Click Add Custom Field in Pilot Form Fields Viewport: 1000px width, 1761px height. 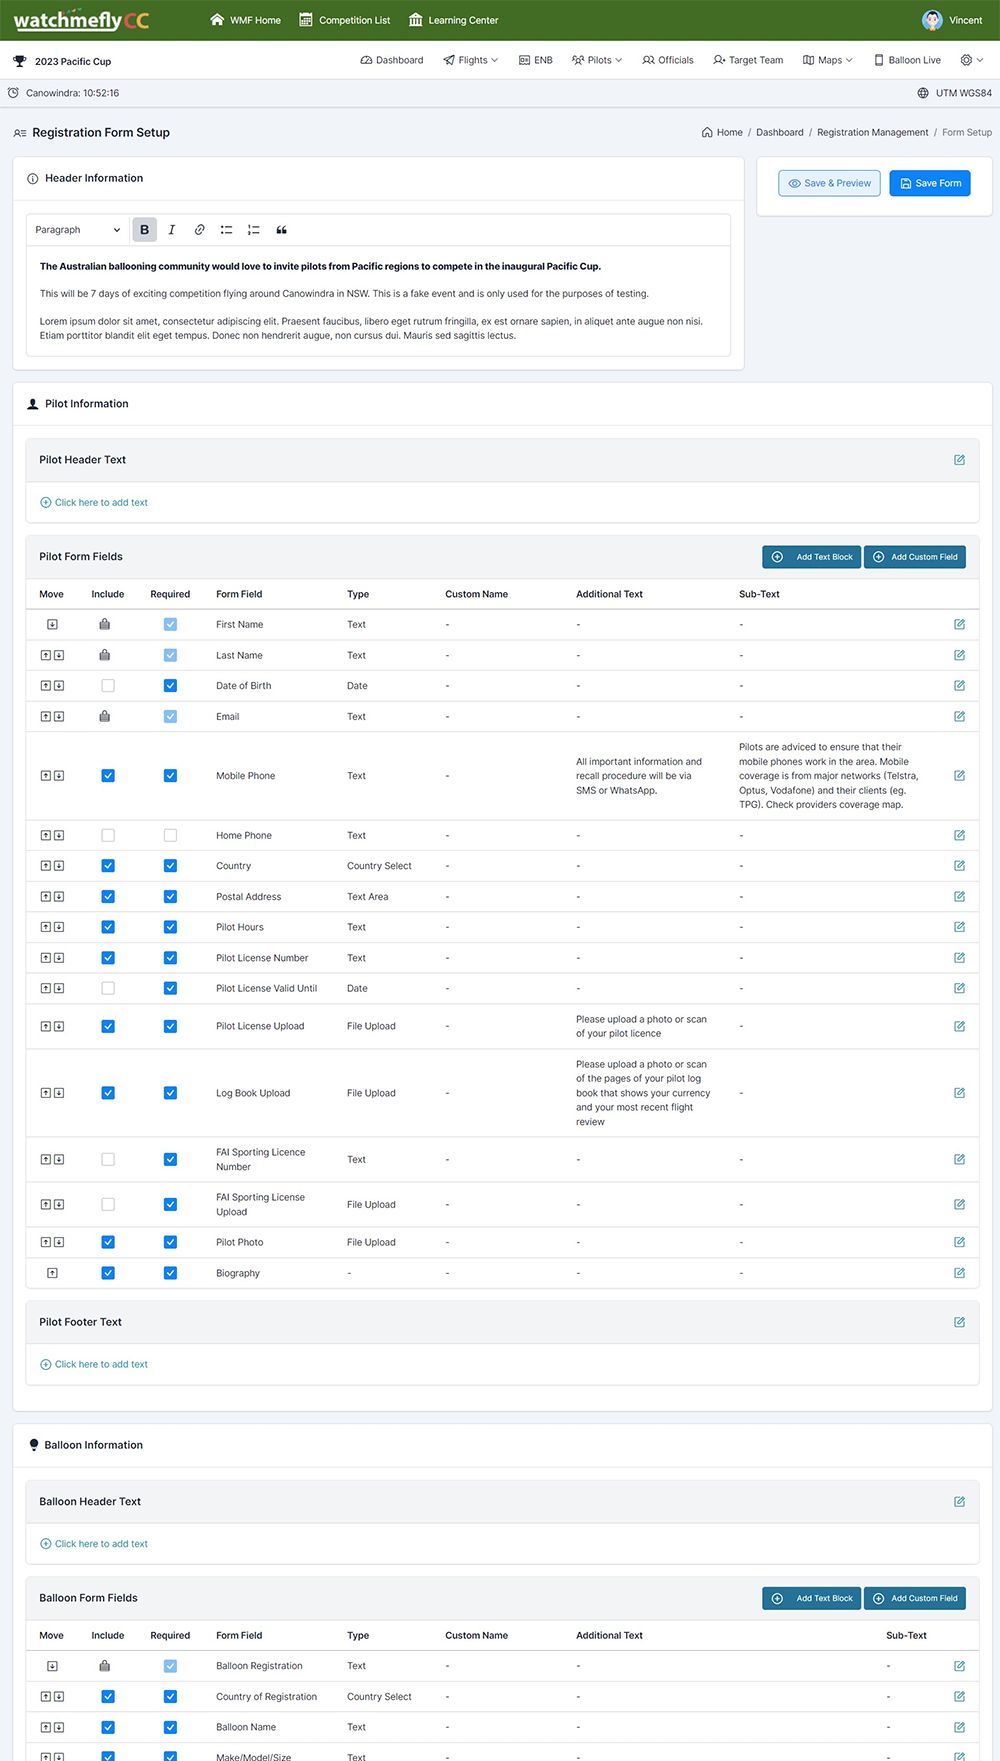(914, 557)
